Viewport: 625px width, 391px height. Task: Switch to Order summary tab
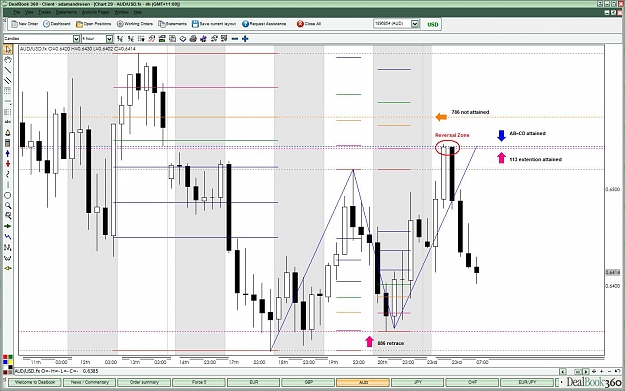point(144,382)
